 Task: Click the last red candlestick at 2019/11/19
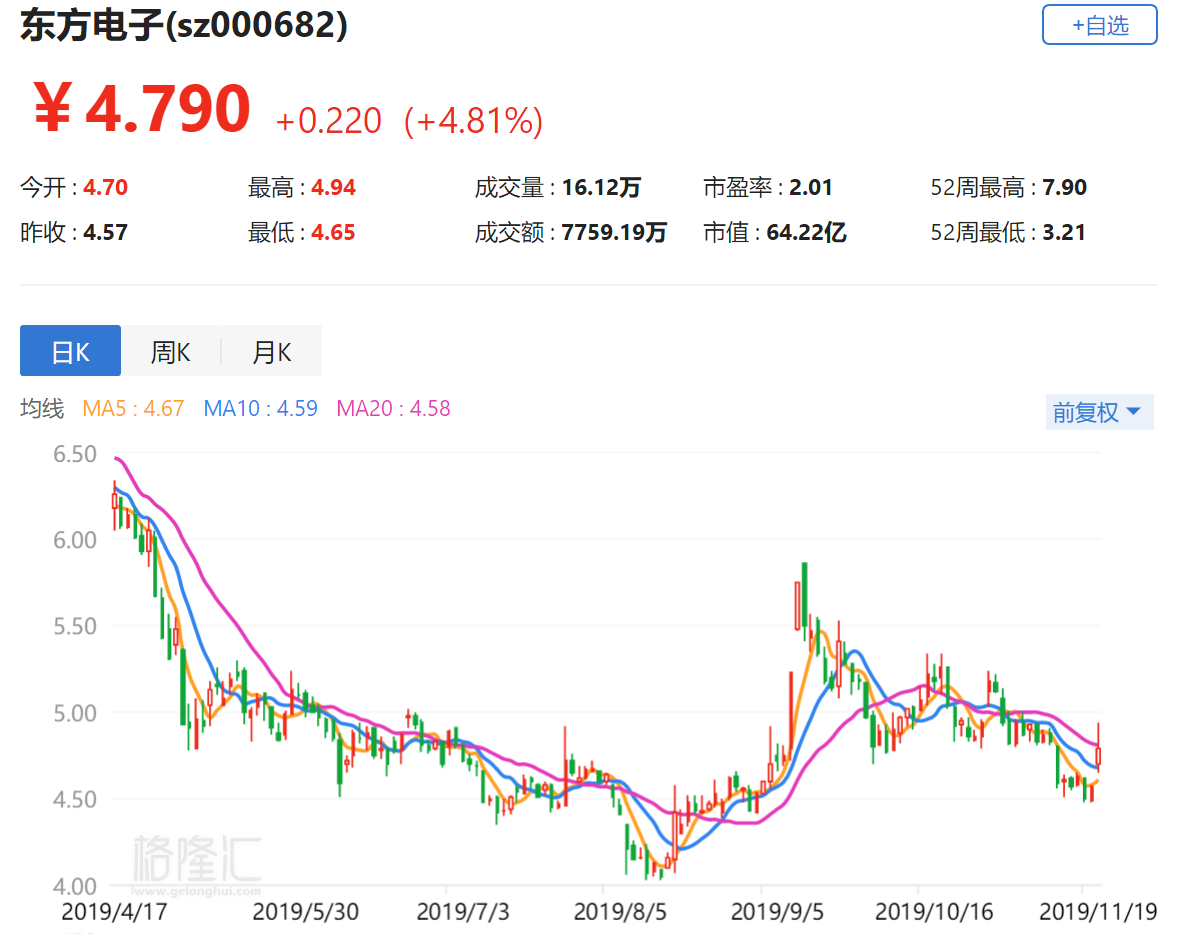[1098, 754]
